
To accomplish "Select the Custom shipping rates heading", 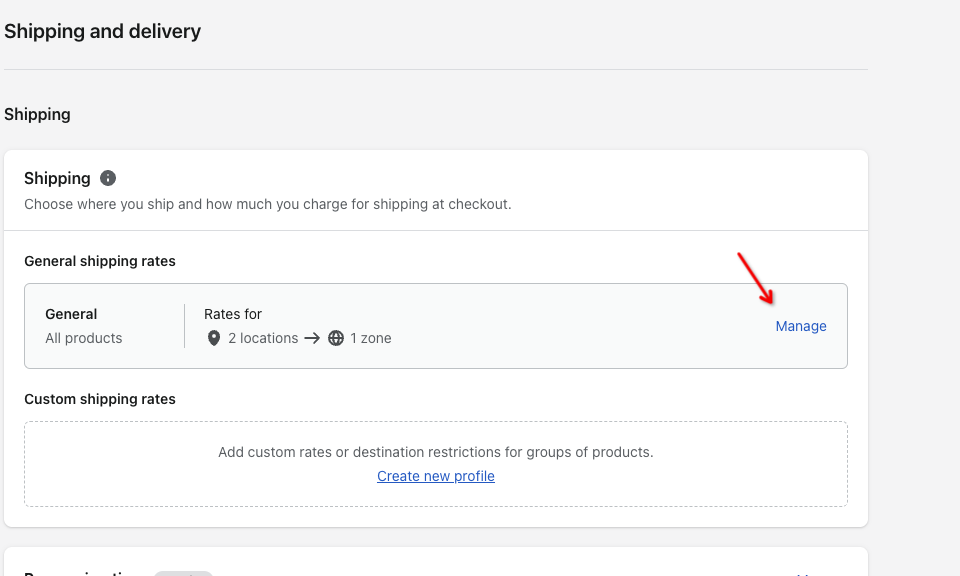I will 100,399.
